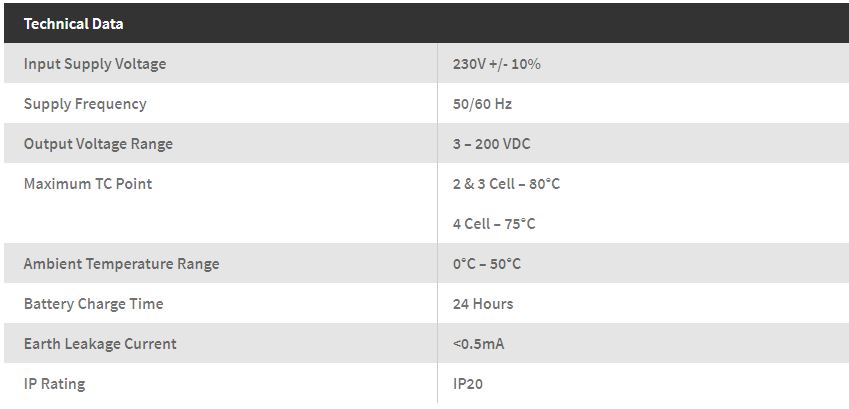Click the IP20 value
This screenshot has height=409, width=849.
point(468,384)
